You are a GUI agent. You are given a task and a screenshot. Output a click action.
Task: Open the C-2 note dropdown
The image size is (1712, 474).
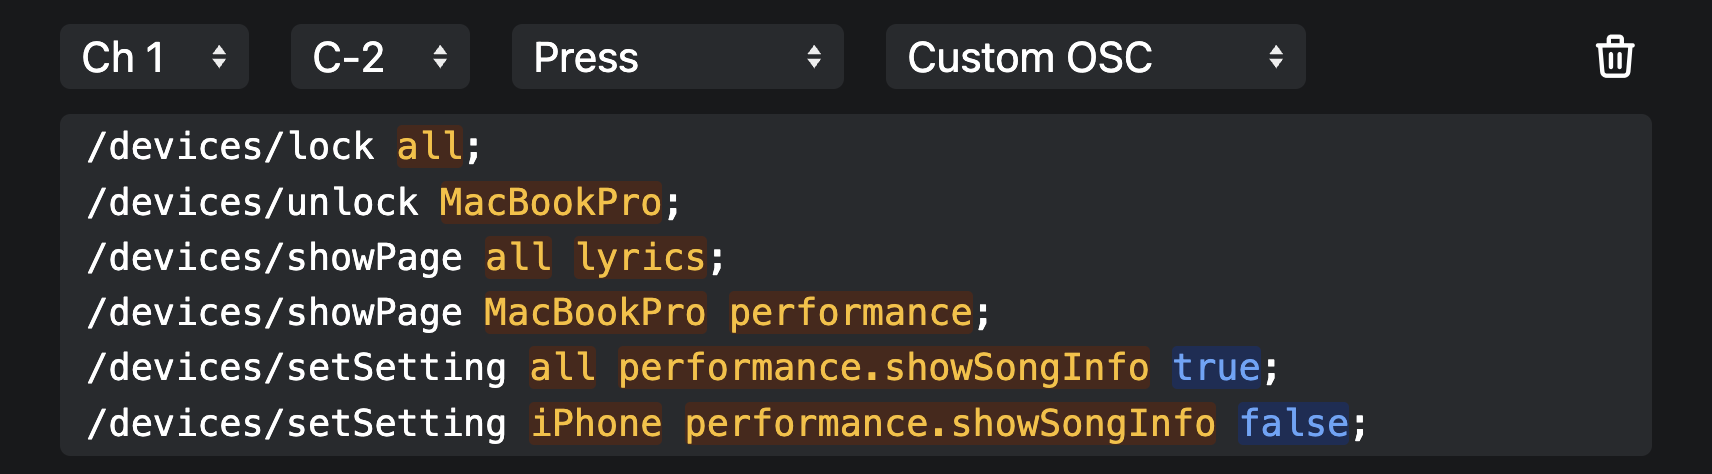click(x=380, y=57)
